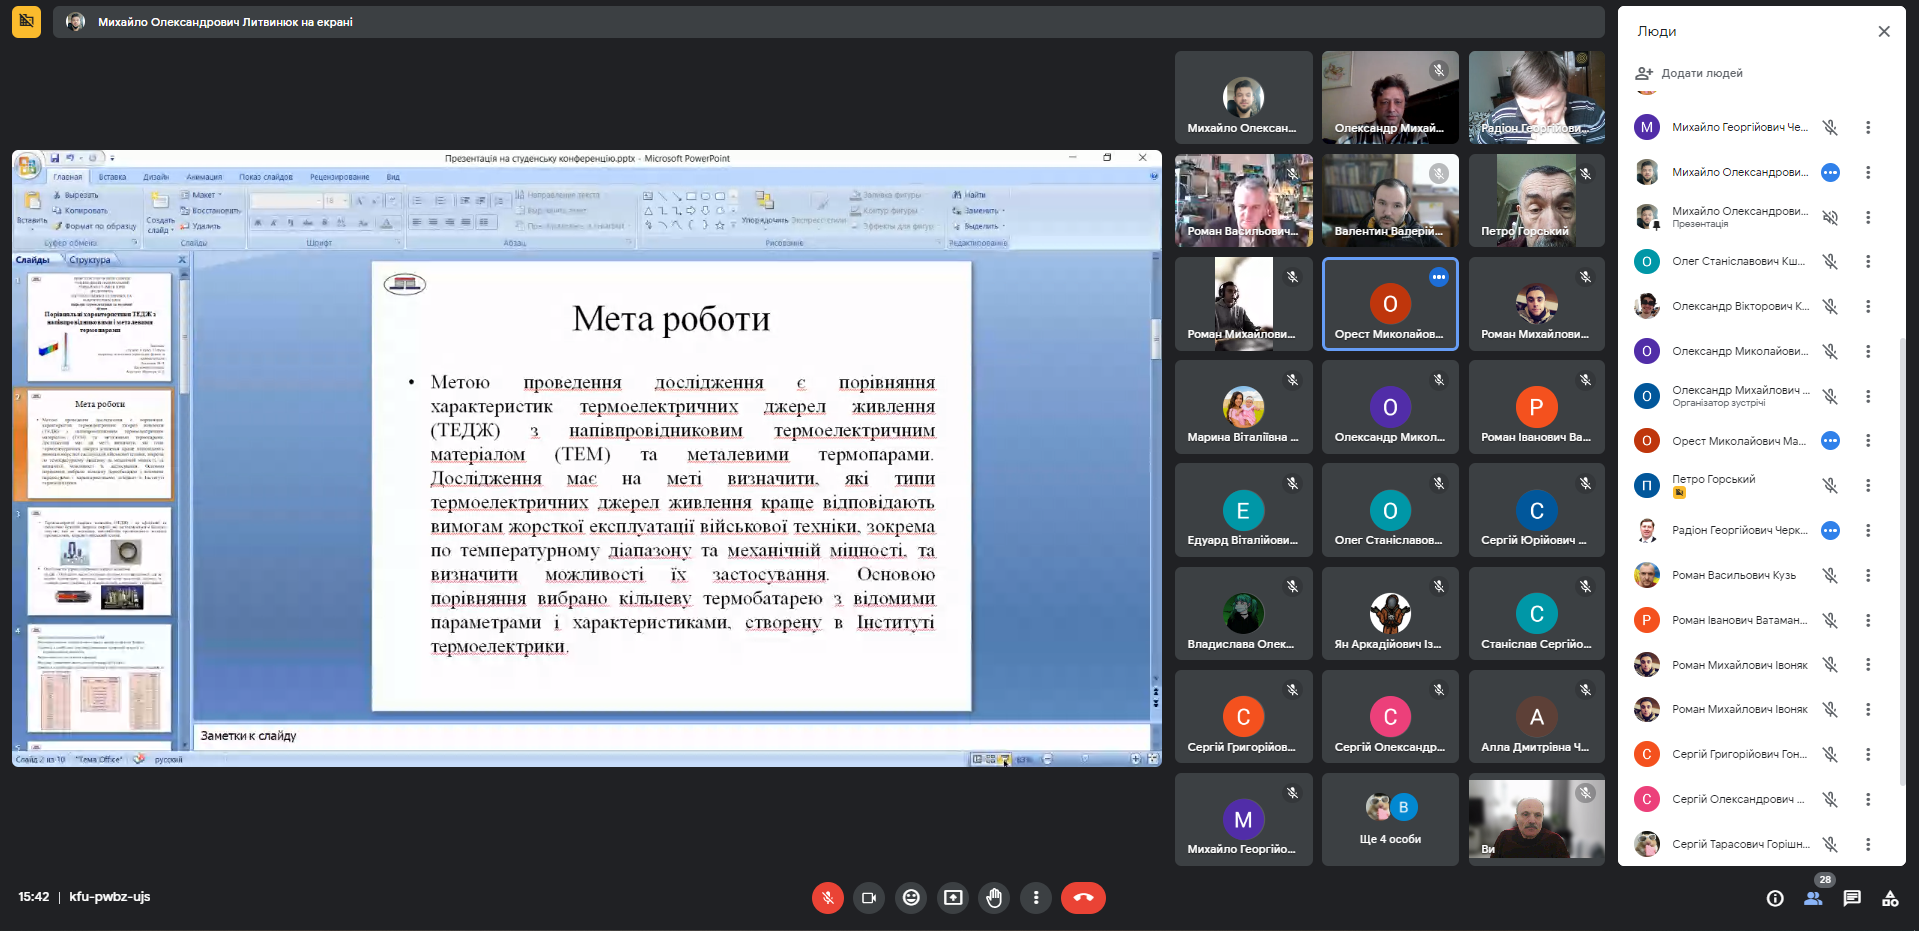
Task: Open the chat with everyone icon
Action: (1852, 898)
